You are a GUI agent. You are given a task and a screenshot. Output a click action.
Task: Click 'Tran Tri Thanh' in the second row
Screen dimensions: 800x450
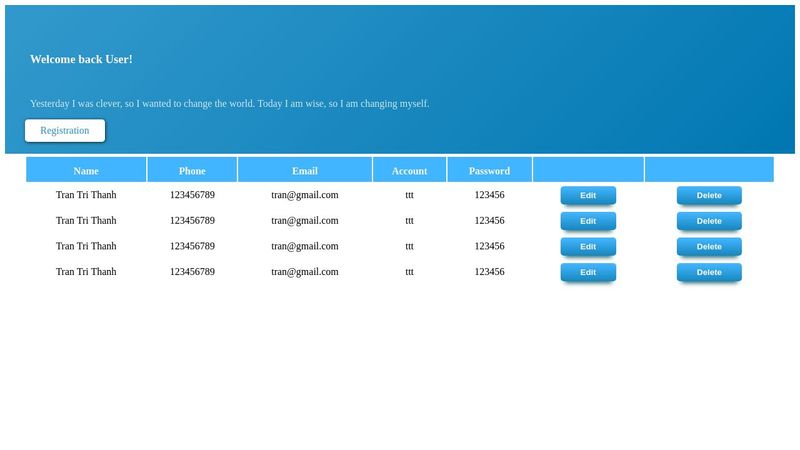pyautogui.click(x=86, y=220)
